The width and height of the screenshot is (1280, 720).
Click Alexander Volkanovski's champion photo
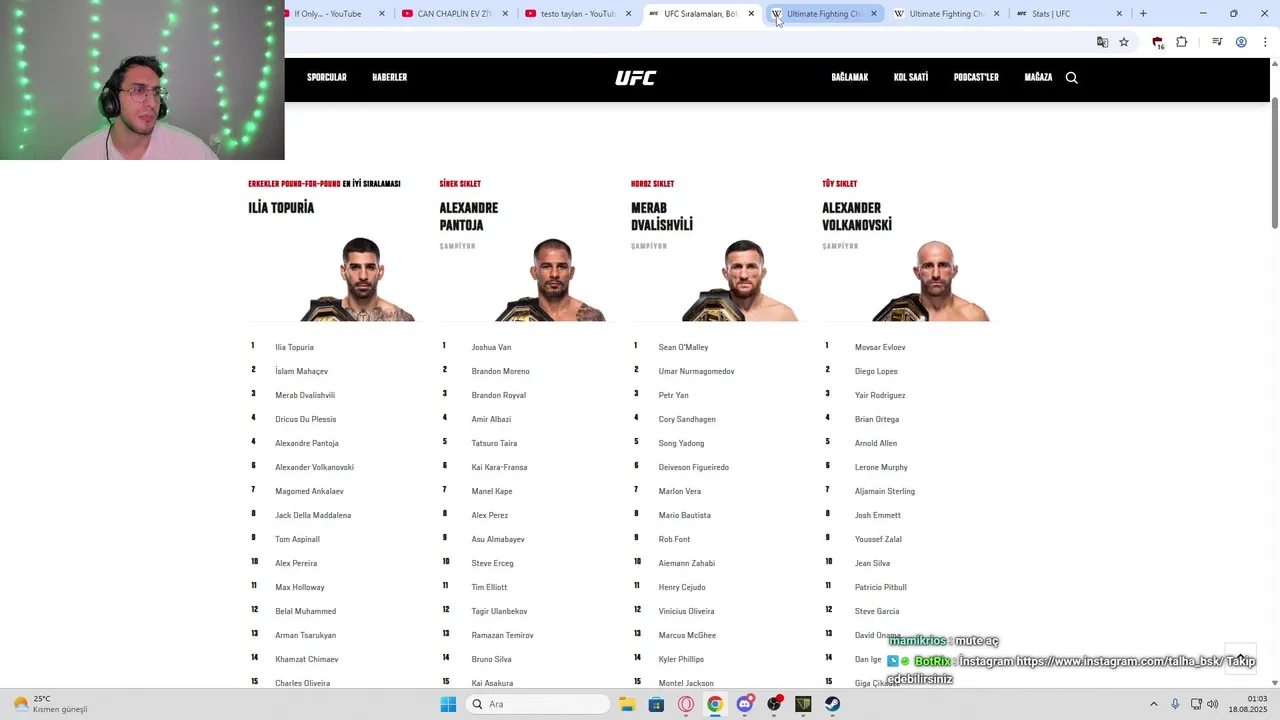(x=933, y=279)
